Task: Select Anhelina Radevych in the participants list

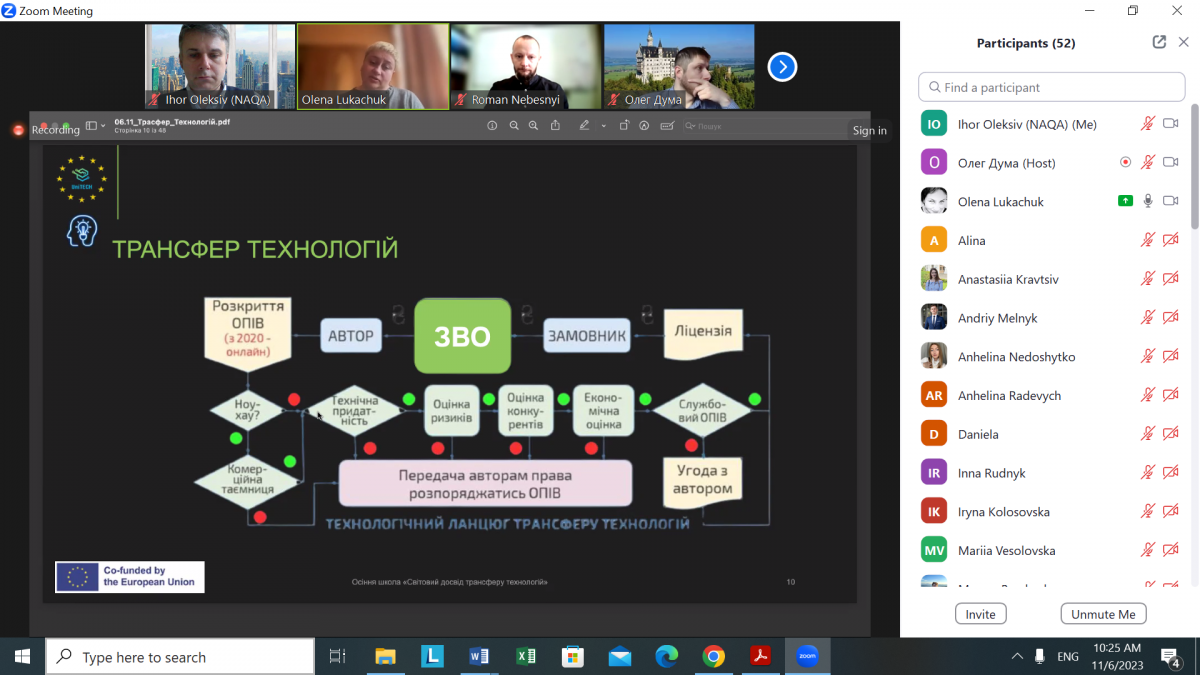Action: click(x=1009, y=395)
